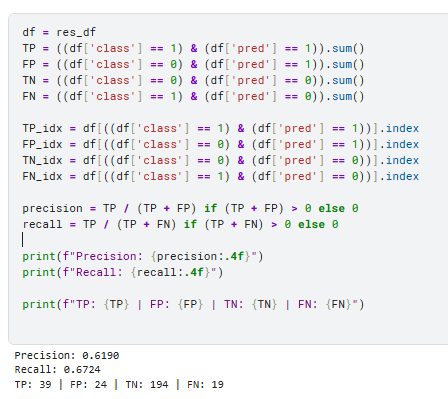Click the TP variable assignment line
448x399 pixels.
193,48
